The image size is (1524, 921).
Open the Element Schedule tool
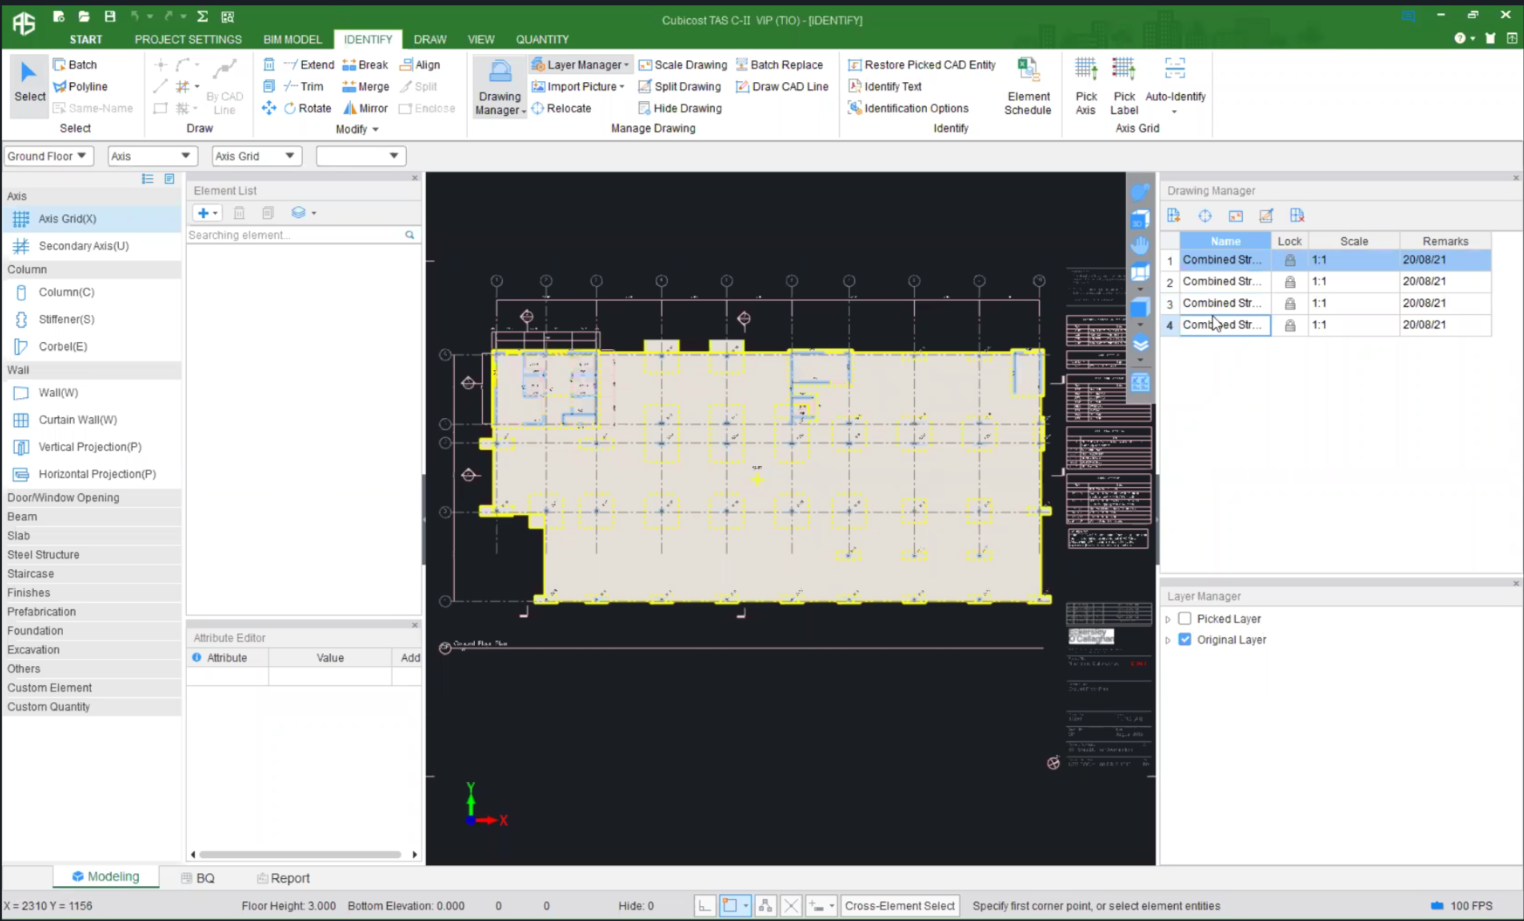(x=1027, y=86)
